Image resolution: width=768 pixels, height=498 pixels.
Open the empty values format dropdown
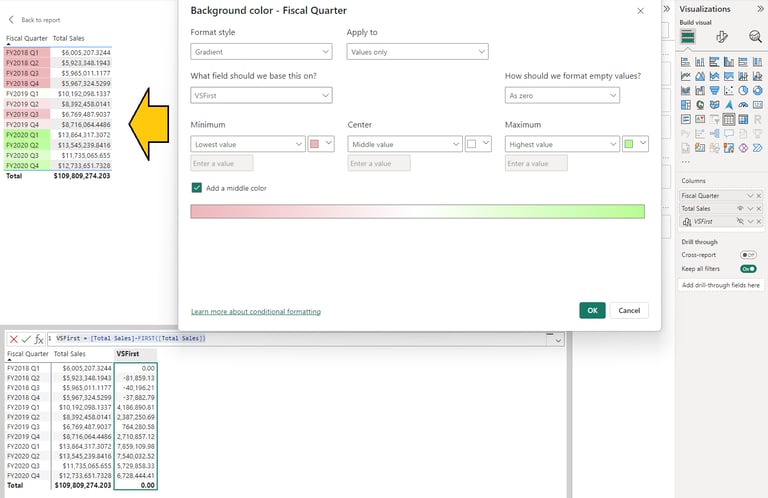(x=562, y=95)
